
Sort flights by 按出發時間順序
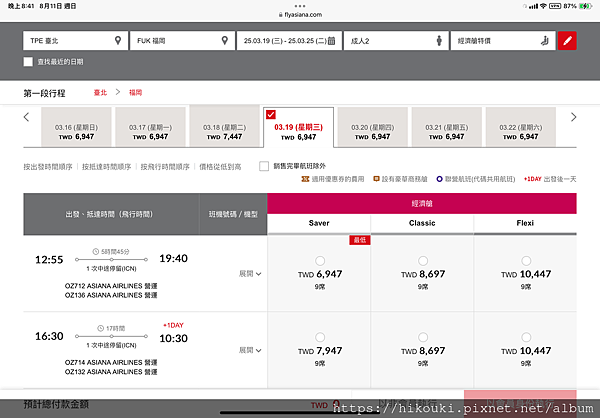point(48,167)
